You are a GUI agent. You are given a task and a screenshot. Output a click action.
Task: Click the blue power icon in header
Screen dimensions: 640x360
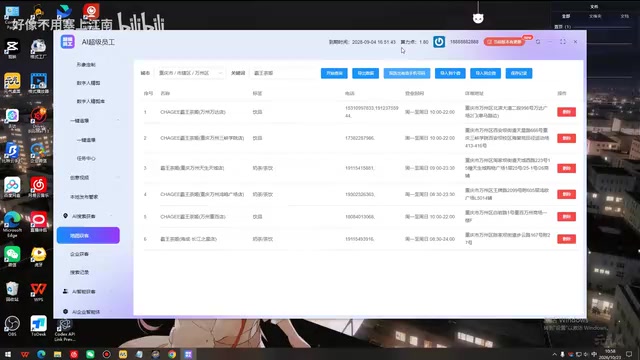[439, 42]
